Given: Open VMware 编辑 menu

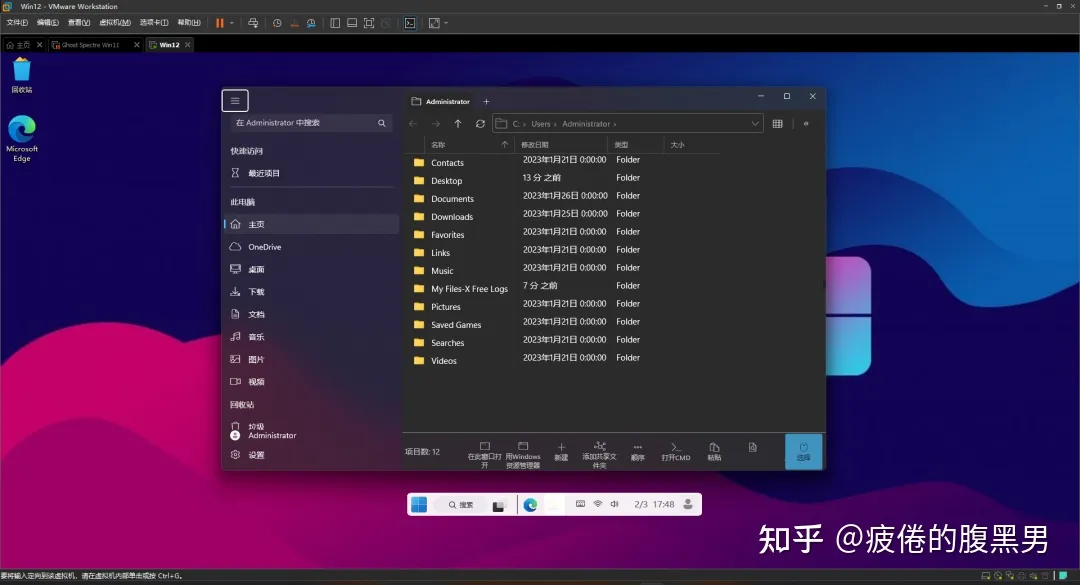Looking at the screenshot, I should 48,23.
